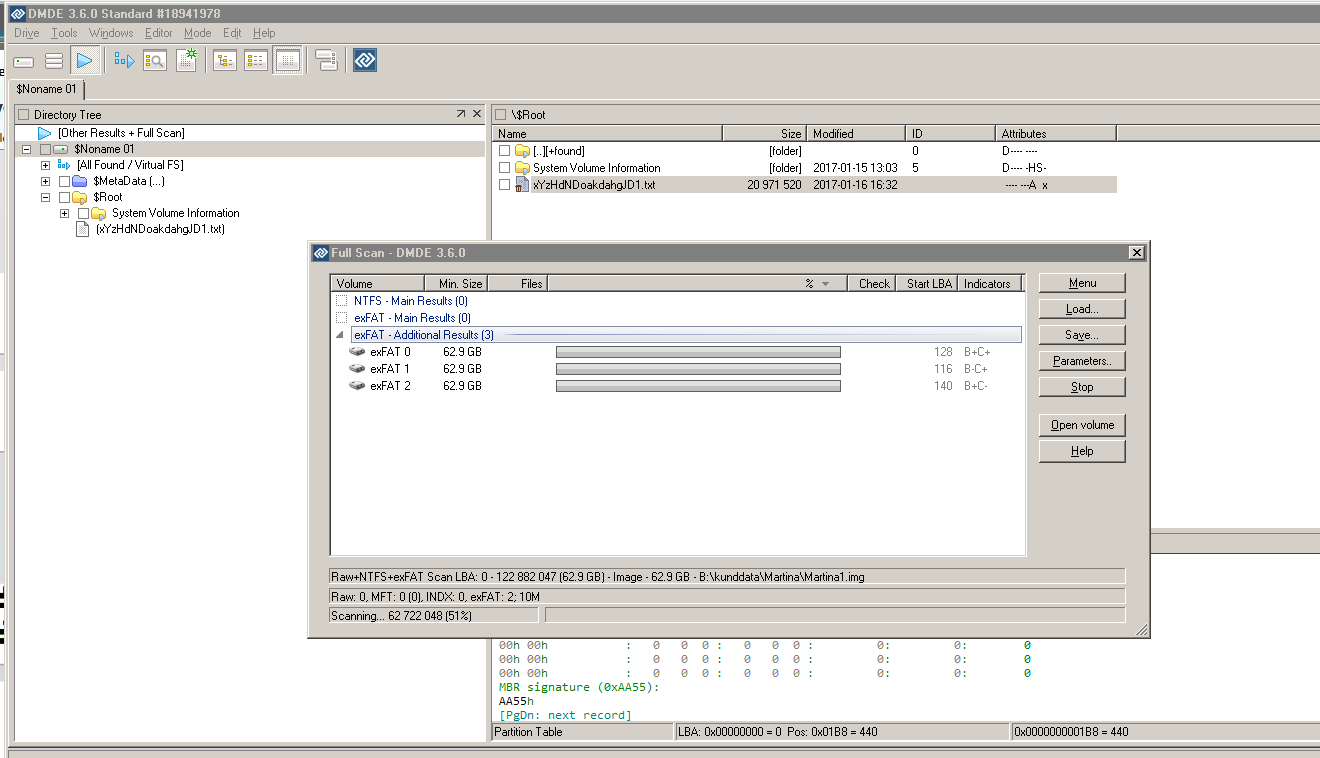Click the [..][+found] folder icon in file list

click(522, 151)
